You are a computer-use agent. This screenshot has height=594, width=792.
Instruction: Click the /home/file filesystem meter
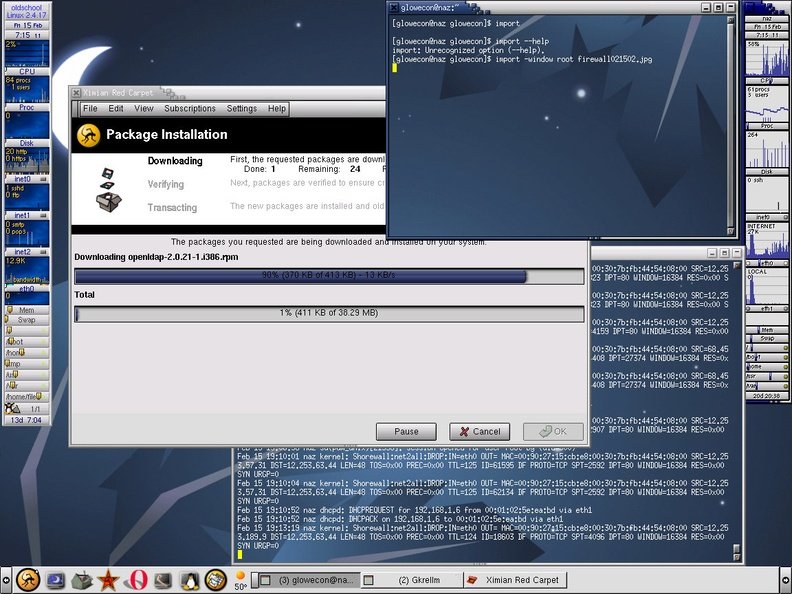27,397
